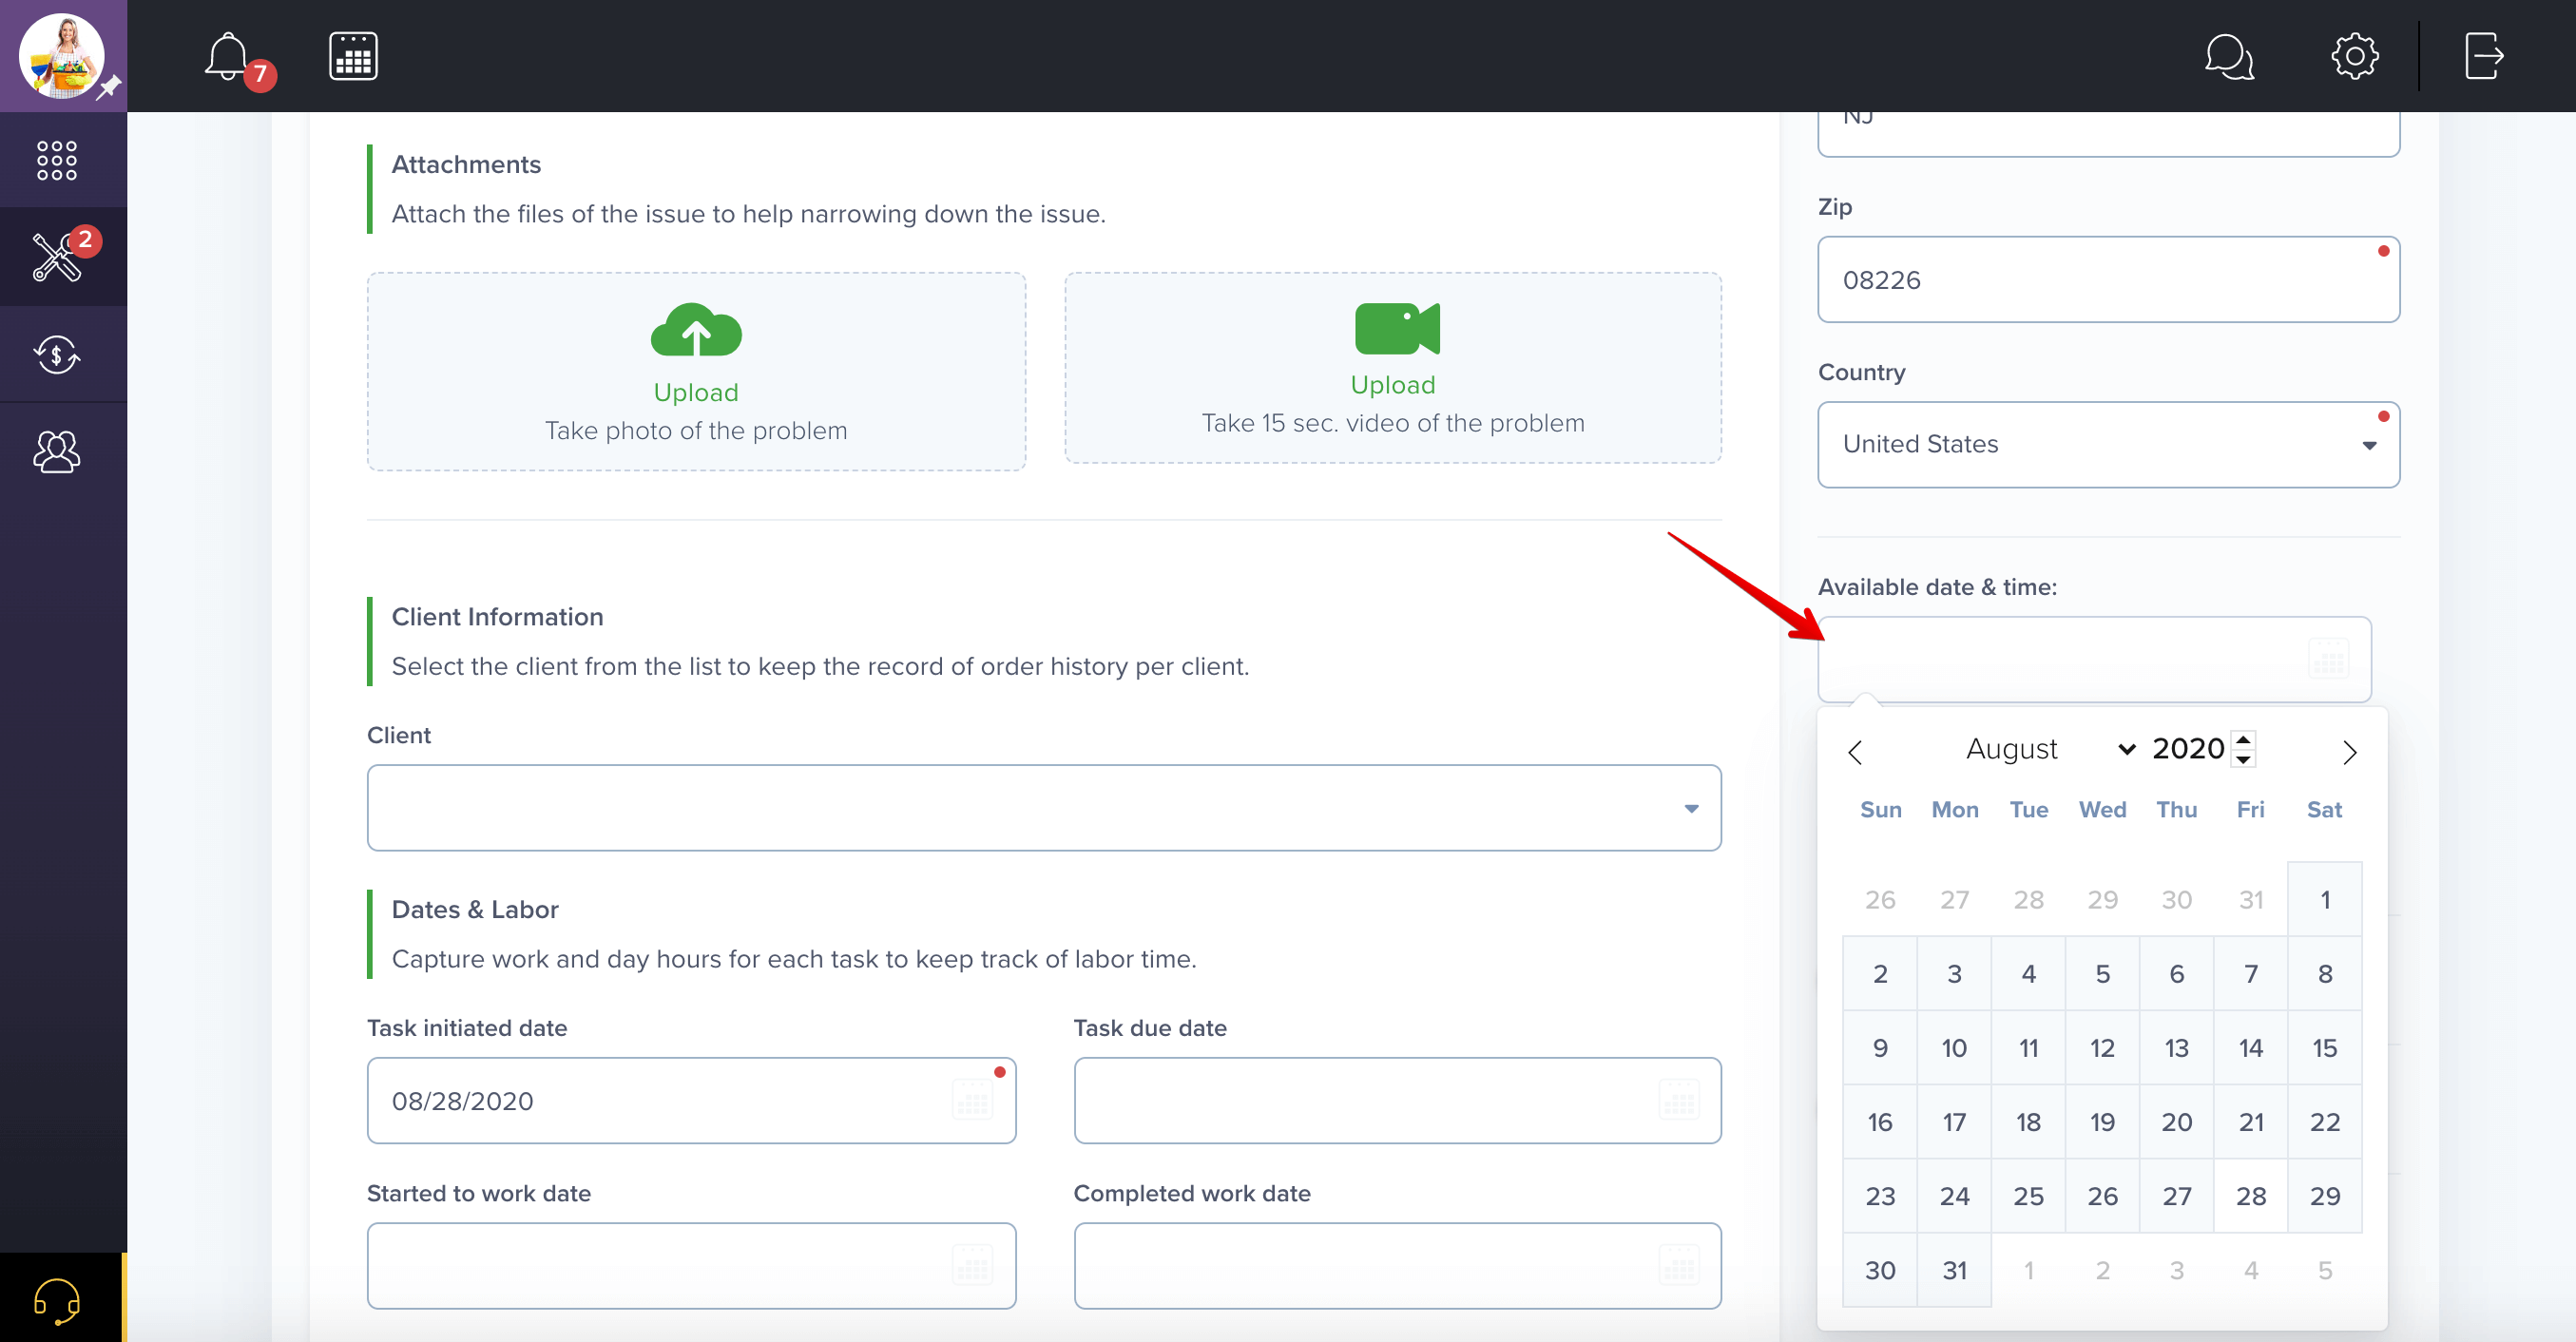Select July 29 greyed day in calendar

(x=2102, y=899)
